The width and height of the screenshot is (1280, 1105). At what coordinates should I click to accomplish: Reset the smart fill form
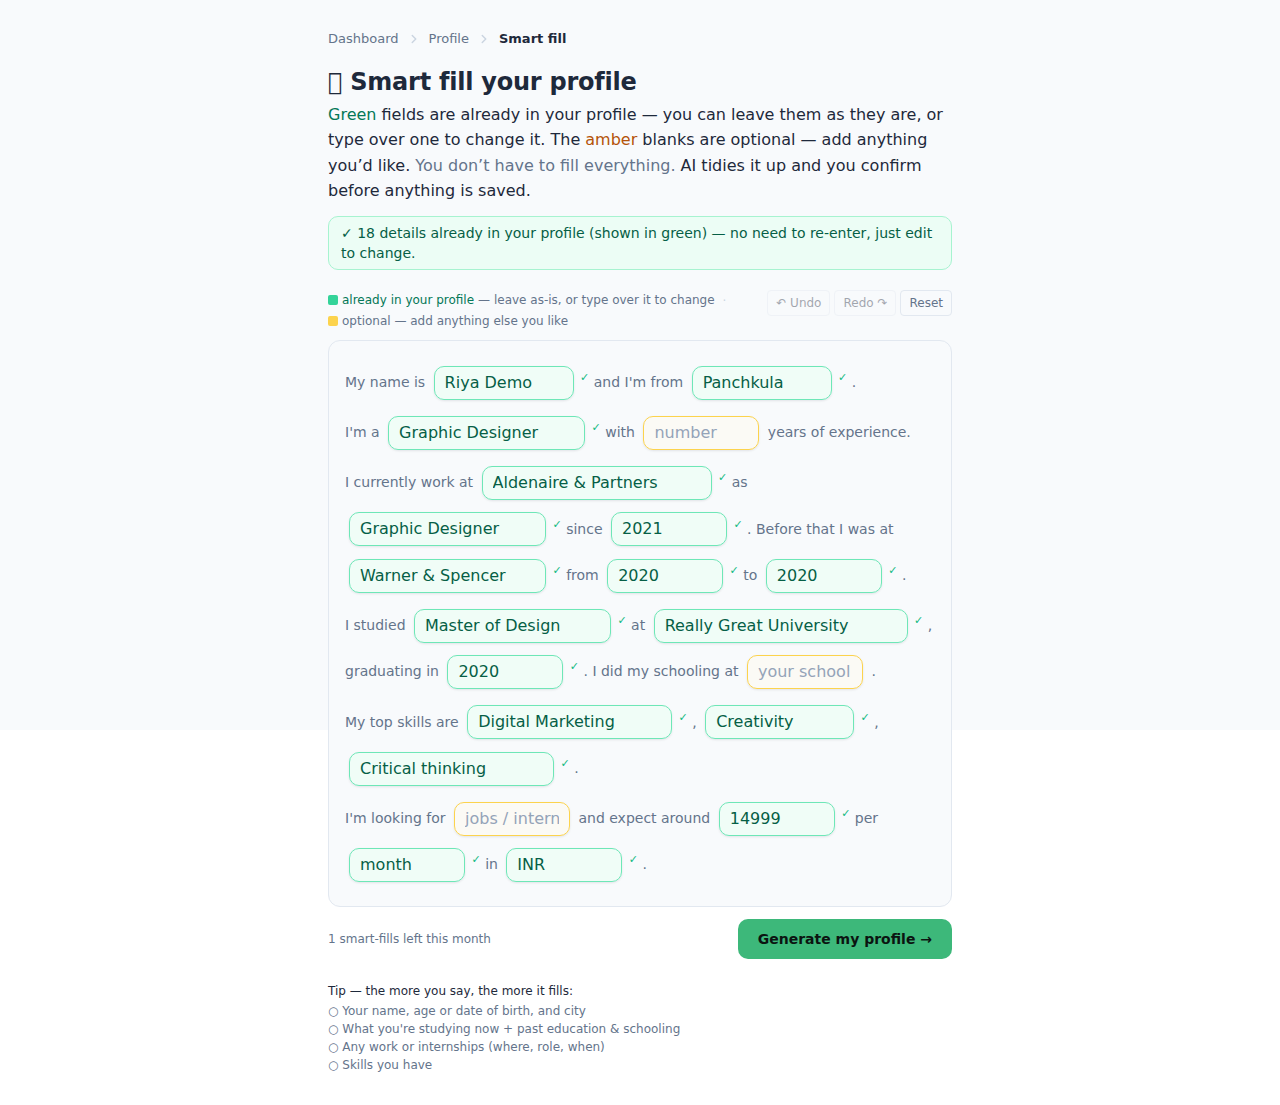click(x=926, y=303)
